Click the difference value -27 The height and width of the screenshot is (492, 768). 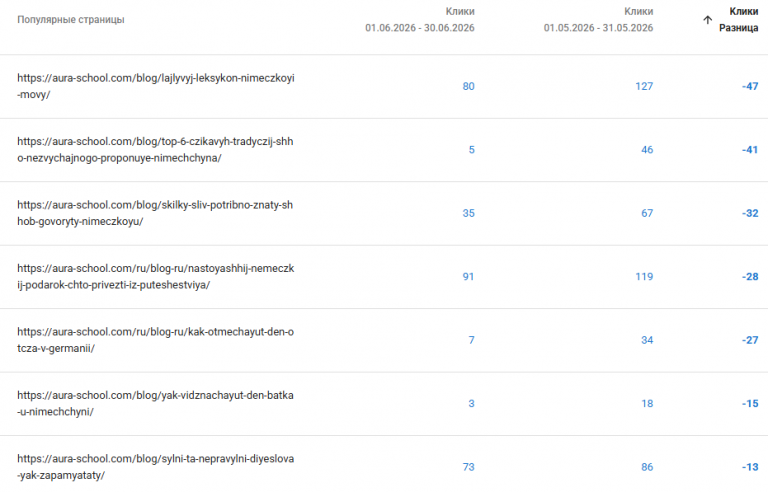click(750, 340)
